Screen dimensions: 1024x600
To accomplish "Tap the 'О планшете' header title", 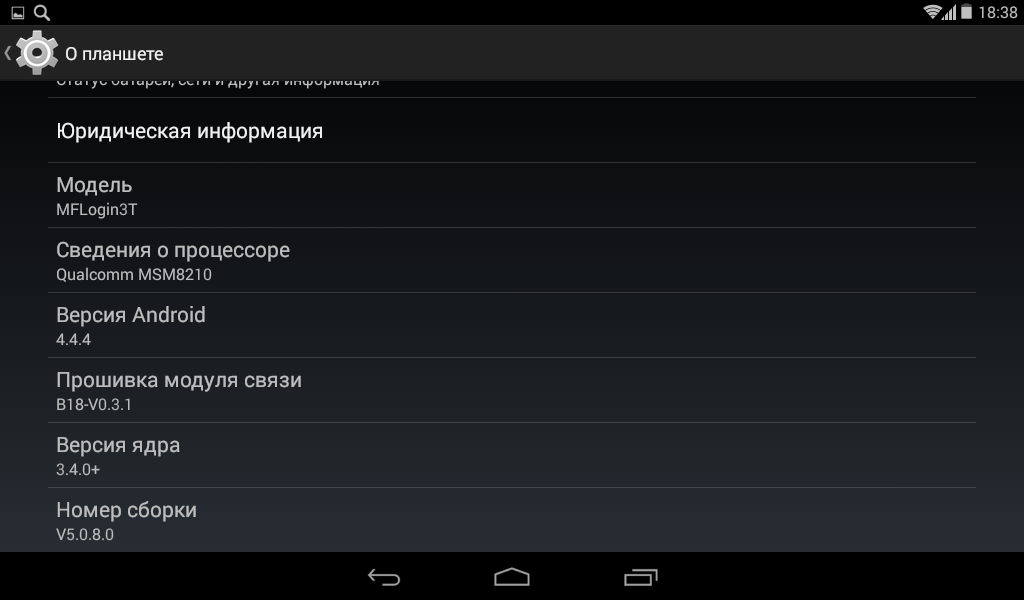I will 114,54.
